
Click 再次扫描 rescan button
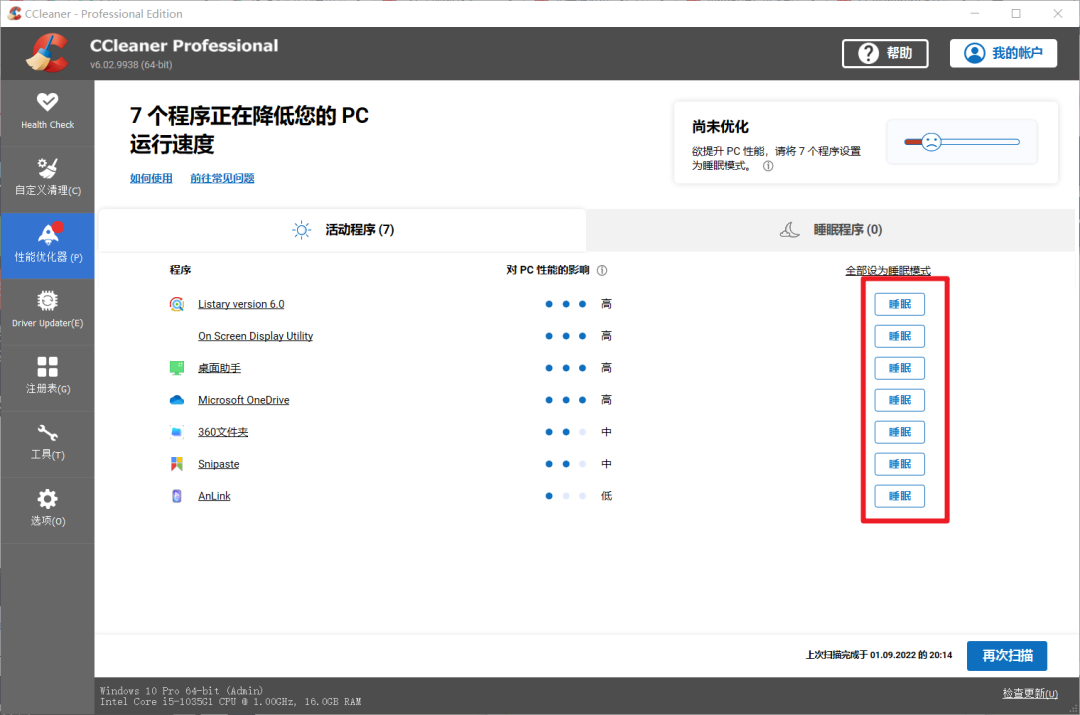pos(1007,656)
